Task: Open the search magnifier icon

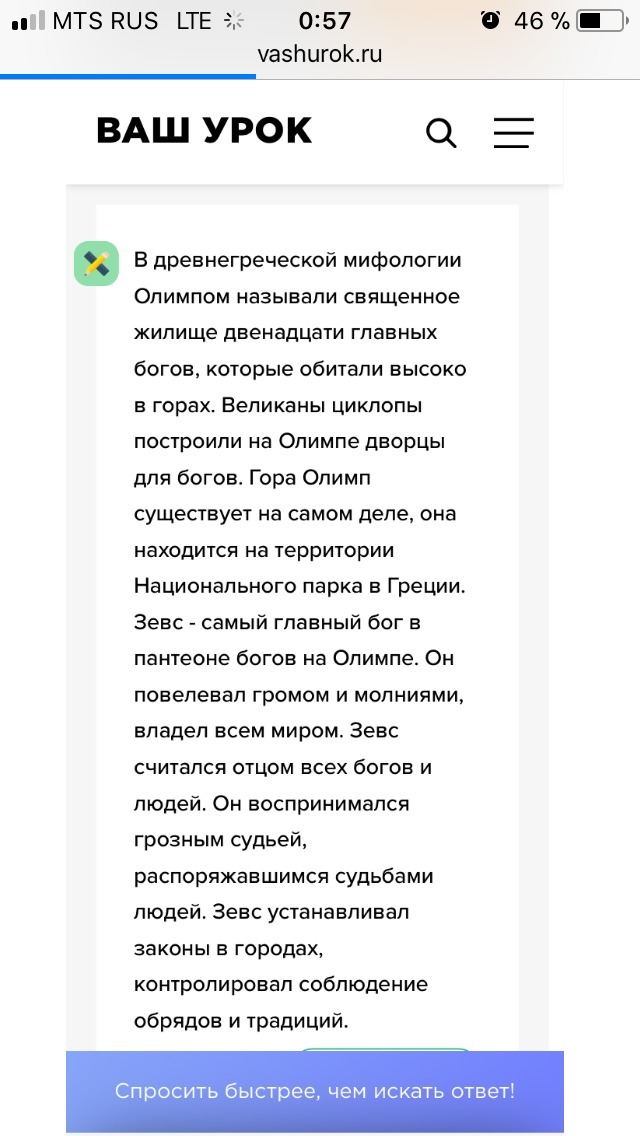Action: [441, 133]
